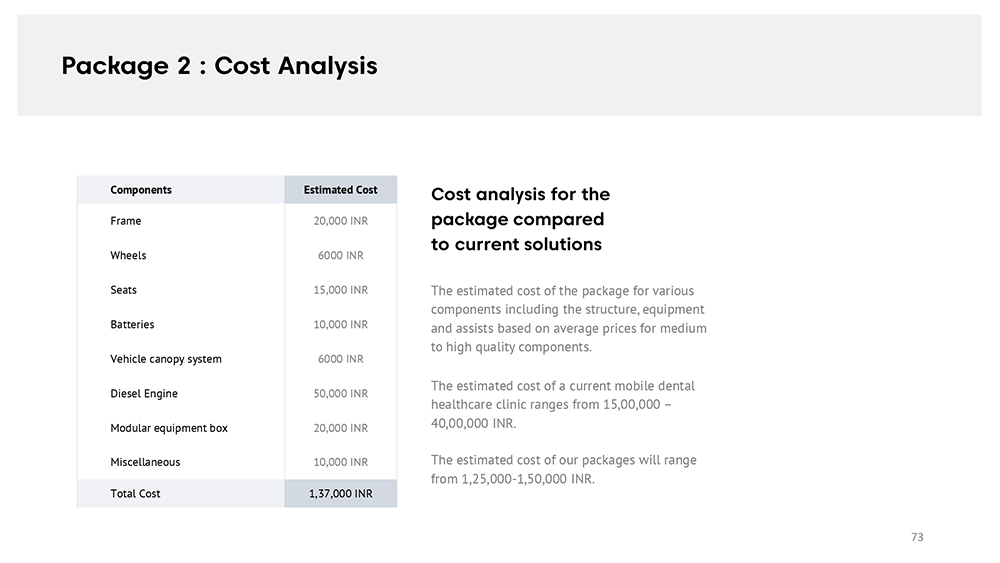Select the paragraph about medium to high quality components

pos(568,319)
